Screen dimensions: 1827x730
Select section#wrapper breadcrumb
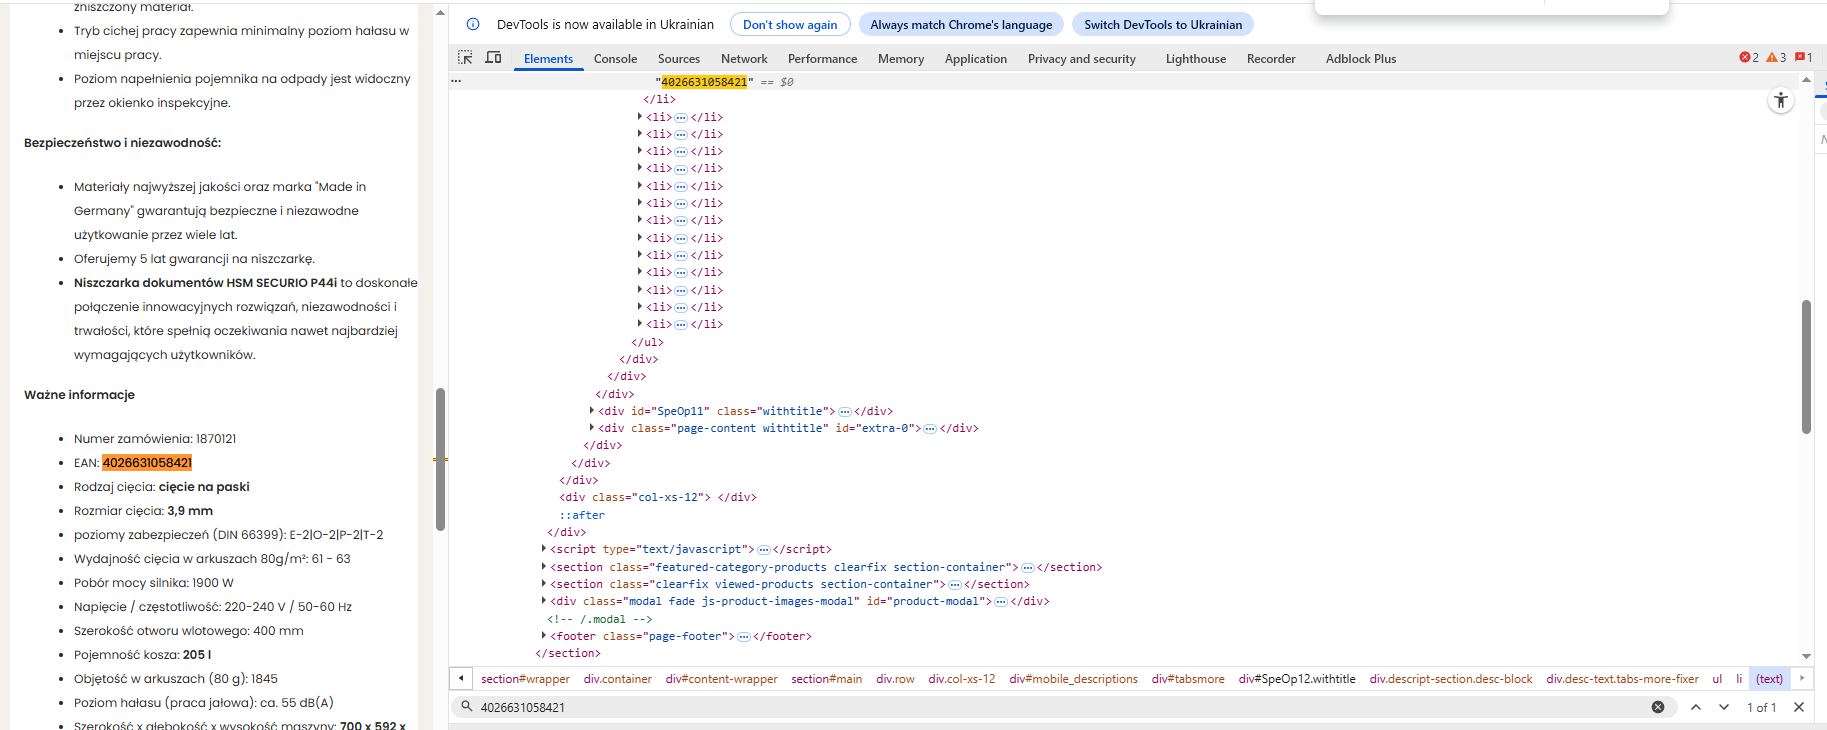525,679
